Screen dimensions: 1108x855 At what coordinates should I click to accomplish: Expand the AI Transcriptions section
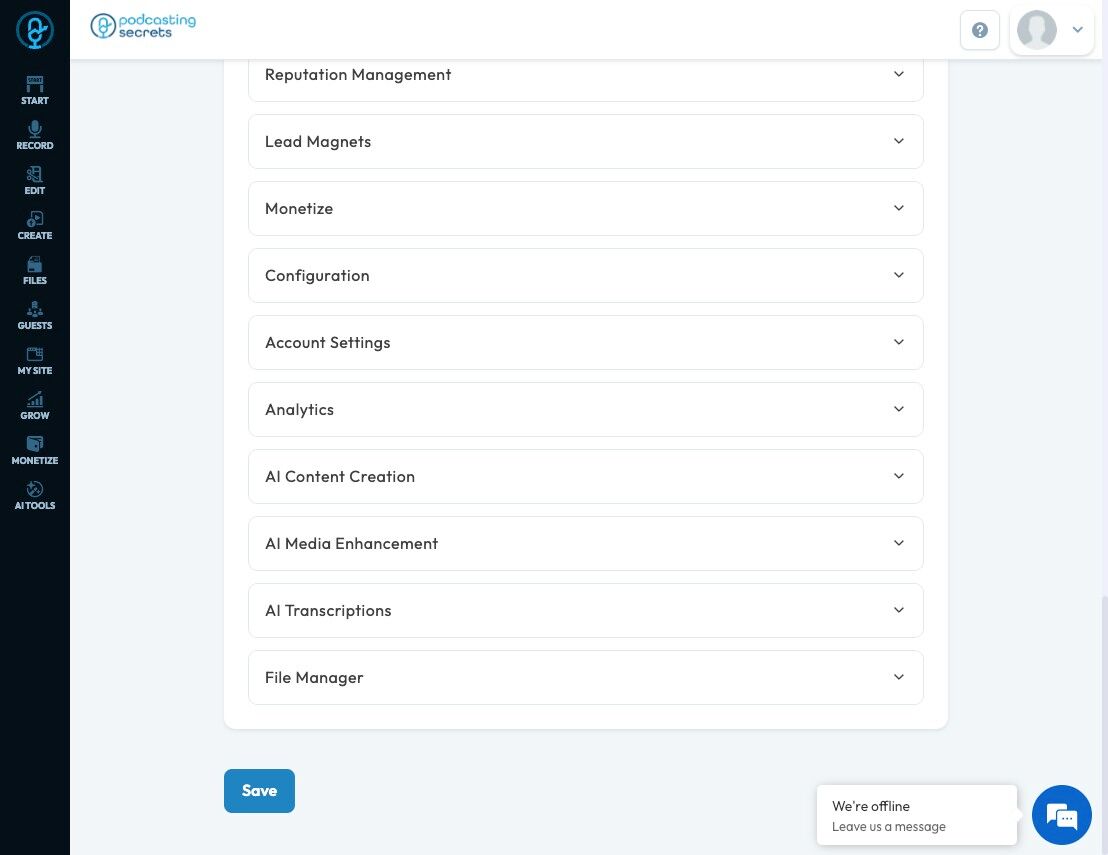point(585,611)
